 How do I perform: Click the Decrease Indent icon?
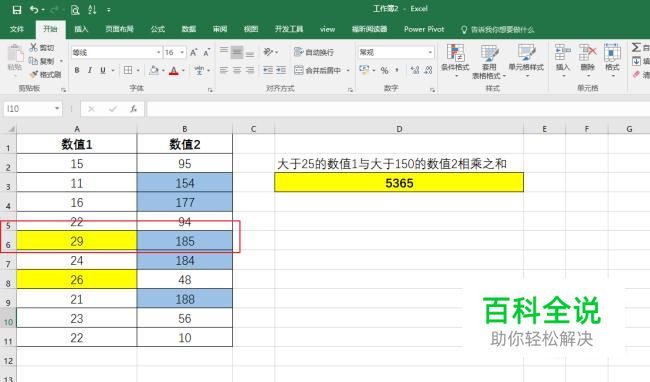[268, 70]
